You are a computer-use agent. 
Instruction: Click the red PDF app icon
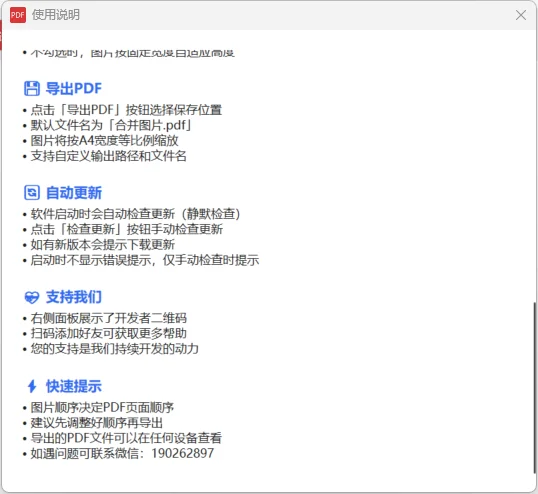[x=18, y=15]
